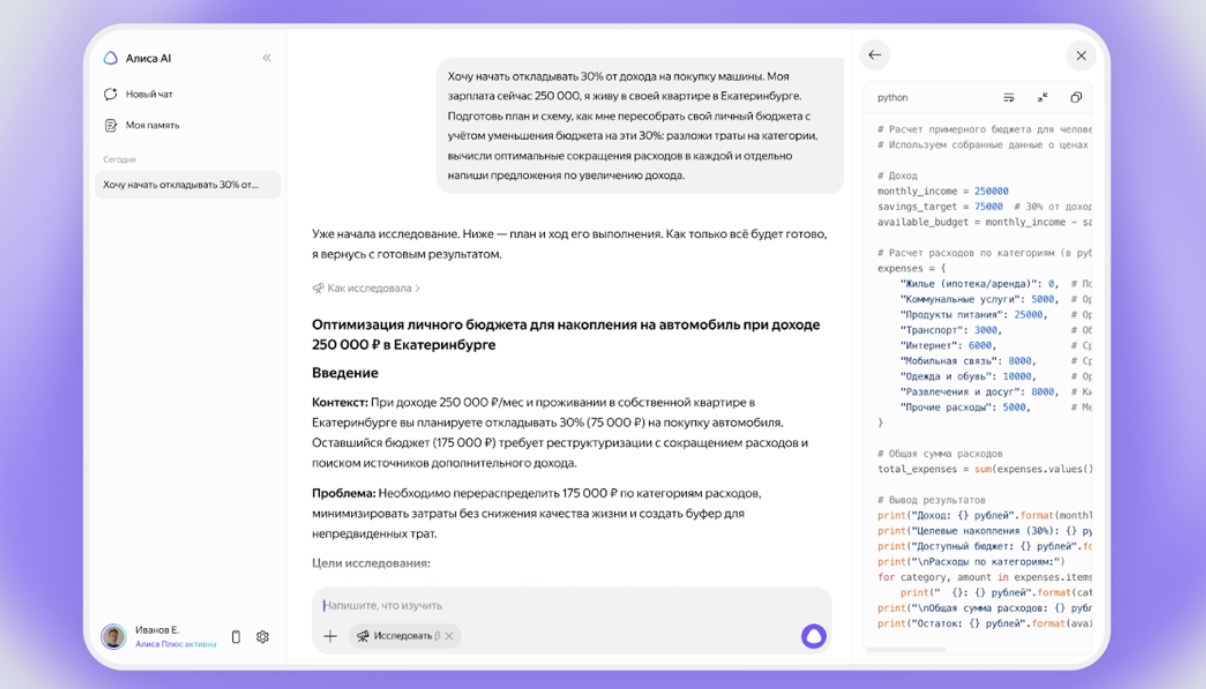1206x689 pixels.
Task: Click code line total_expenses = sum(expenses.values()
Action: click(985, 469)
